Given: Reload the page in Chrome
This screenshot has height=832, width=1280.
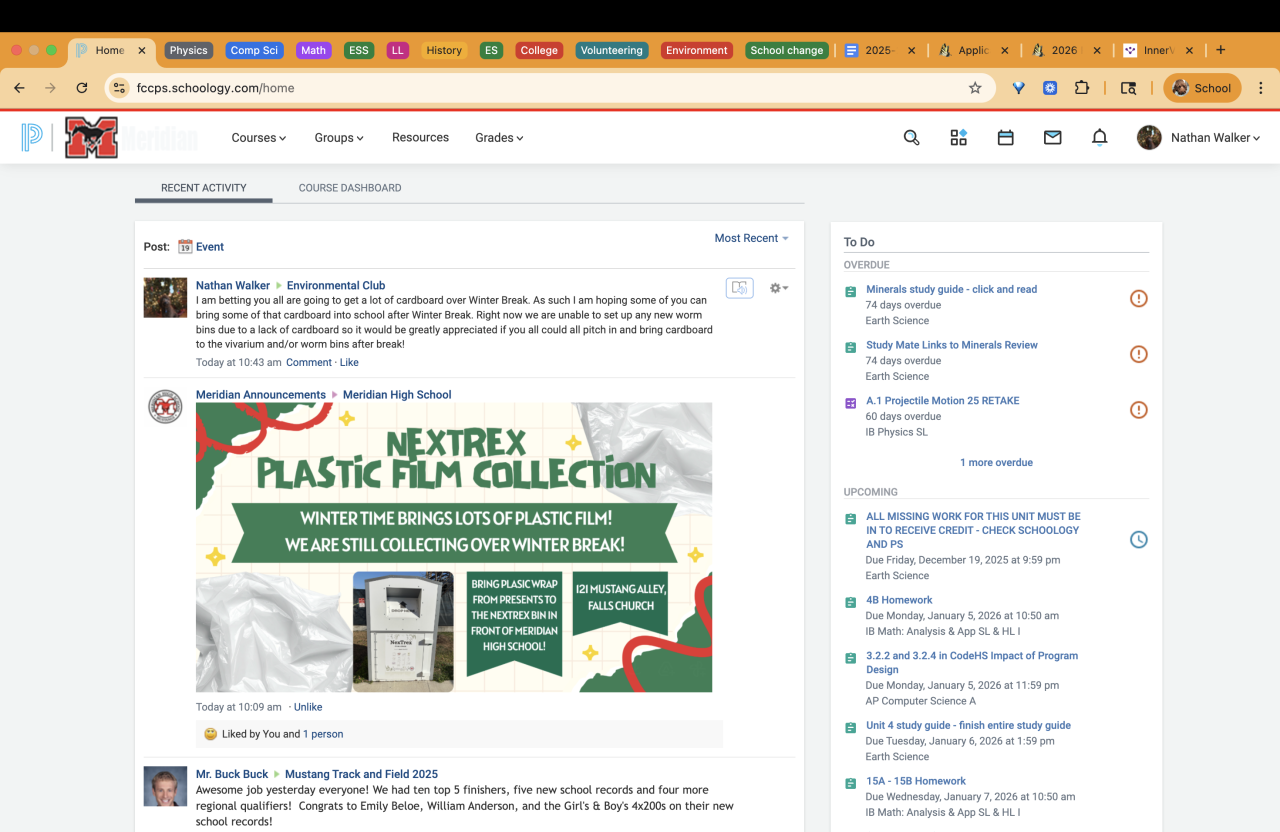Looking at the screenshot, I should (x=82, y=88).
